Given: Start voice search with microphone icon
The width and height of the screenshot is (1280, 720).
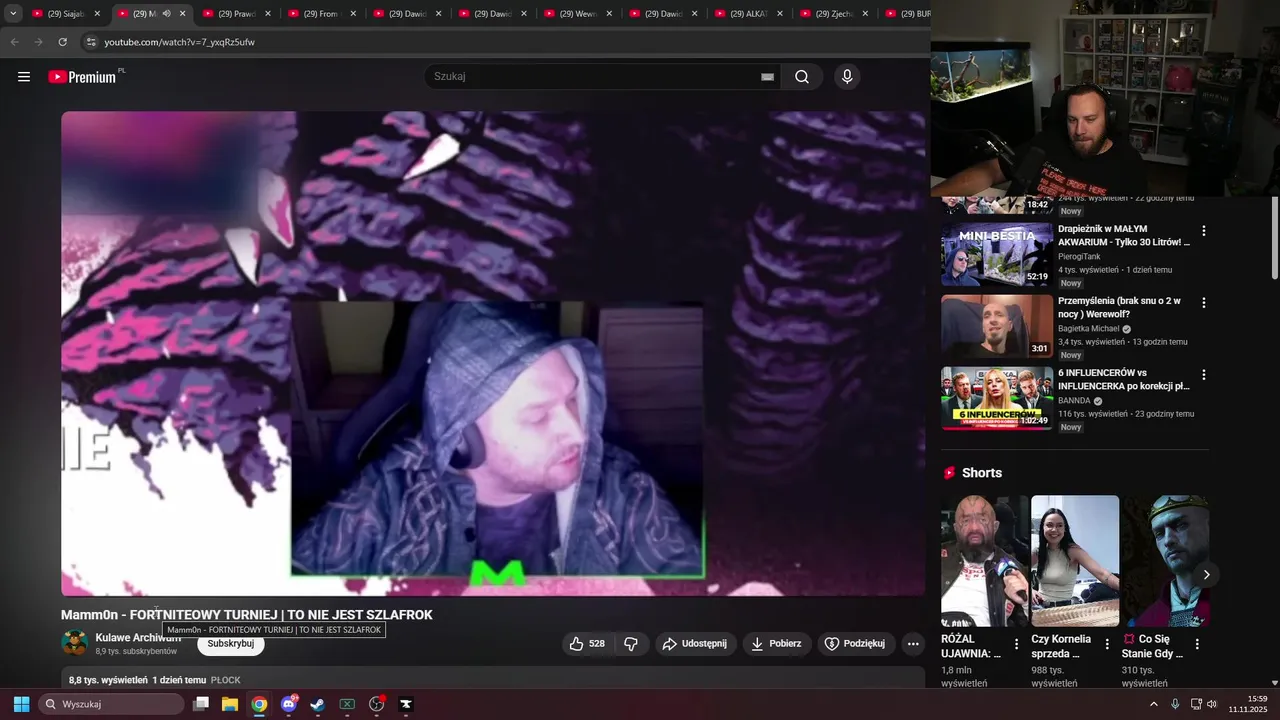Looking at the screenshot, I should [x=847, y=77].
